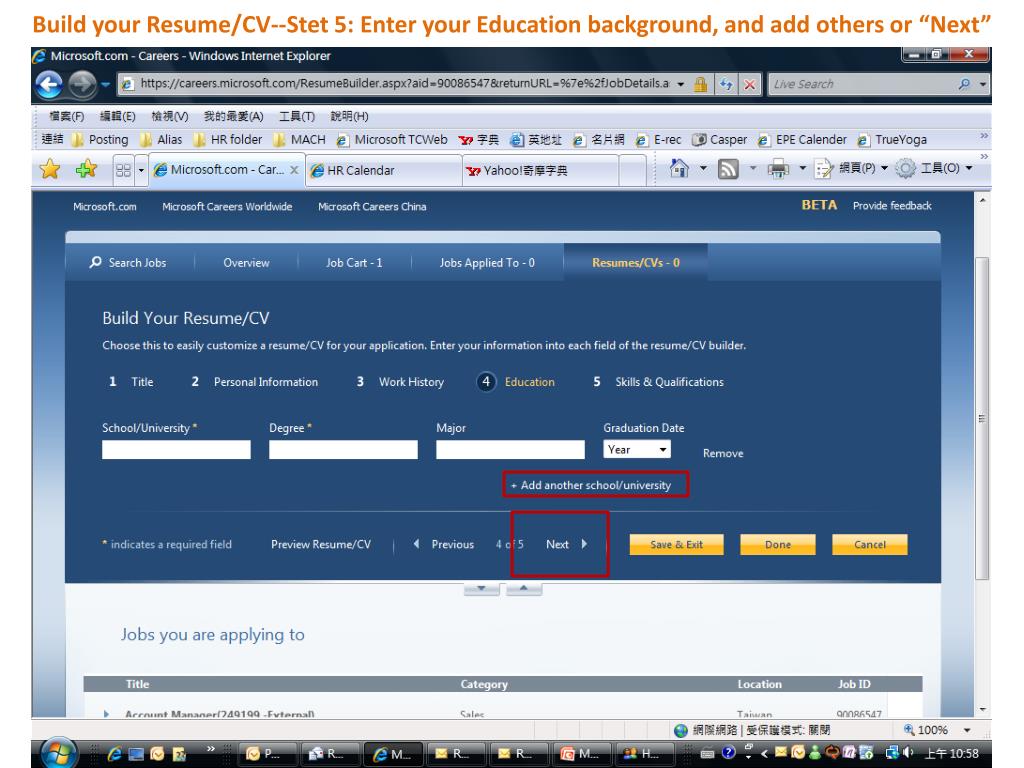Collapse the resume panel using down toggle

coord(481,589)
